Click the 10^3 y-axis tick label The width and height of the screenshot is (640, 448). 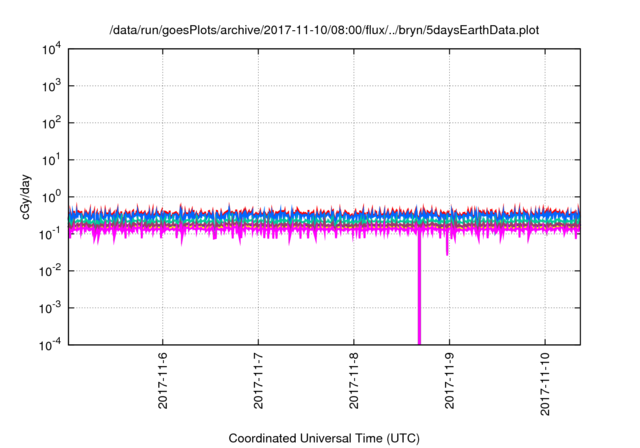tap(51, 86)
